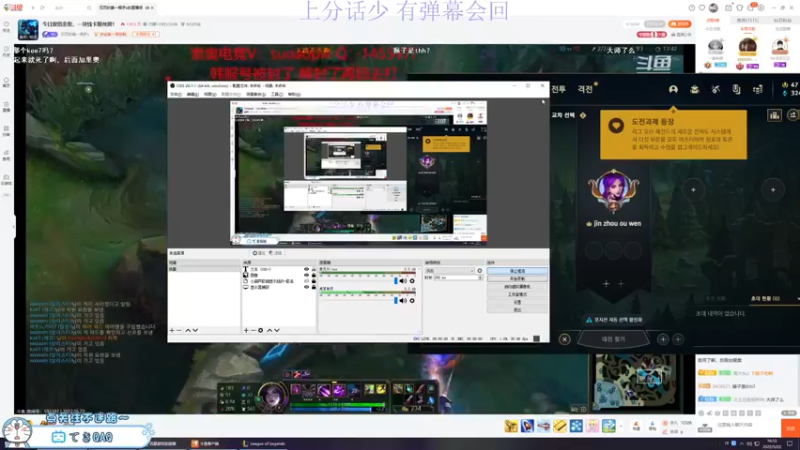Invite player via first empty plus slot

click(693, 190)
